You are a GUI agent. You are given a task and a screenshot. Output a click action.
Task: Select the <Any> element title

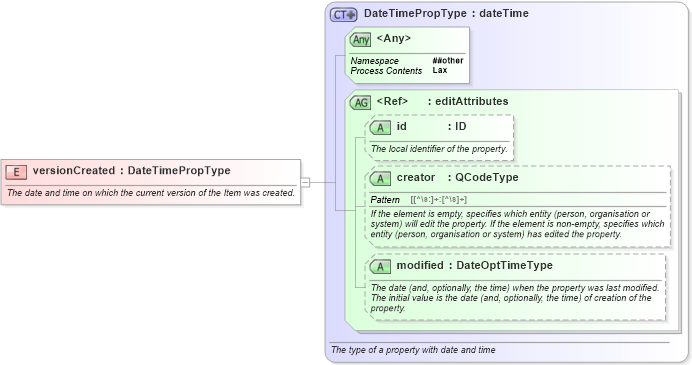point(394,38)
